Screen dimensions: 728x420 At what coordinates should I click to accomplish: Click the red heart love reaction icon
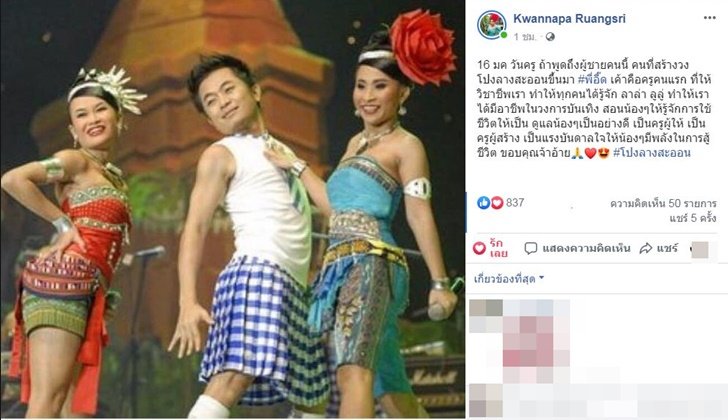tap(497, 202)
